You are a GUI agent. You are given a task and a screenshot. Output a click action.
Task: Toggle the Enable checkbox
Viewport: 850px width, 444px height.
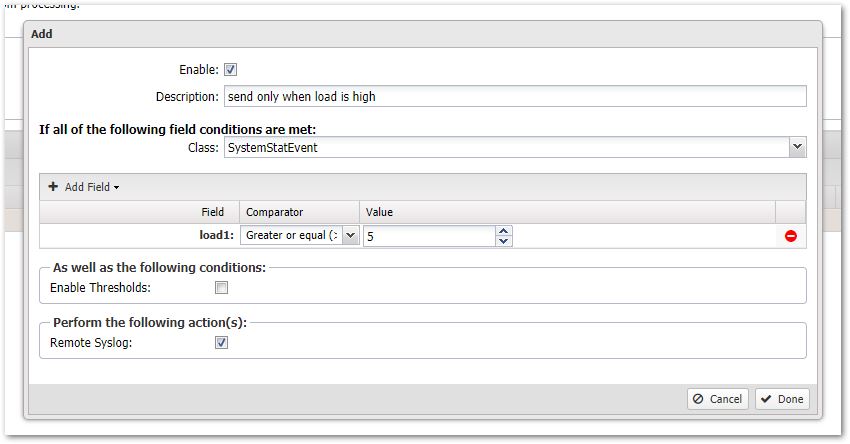coord(230,70)
